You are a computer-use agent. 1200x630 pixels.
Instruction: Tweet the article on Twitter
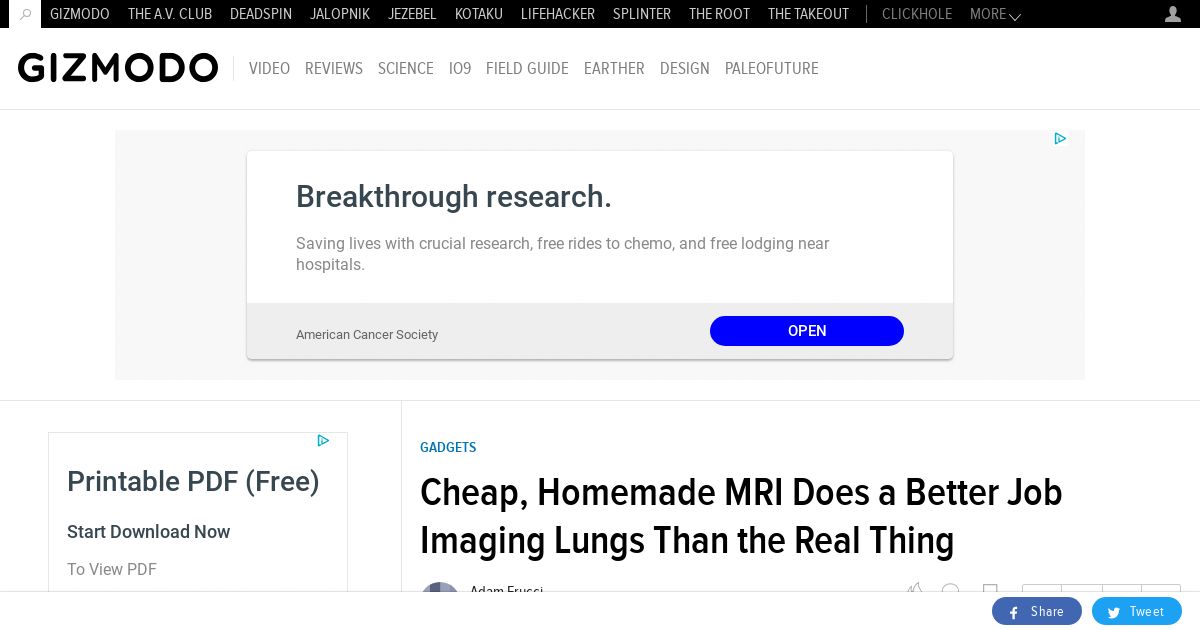[x=1137, y=611]
